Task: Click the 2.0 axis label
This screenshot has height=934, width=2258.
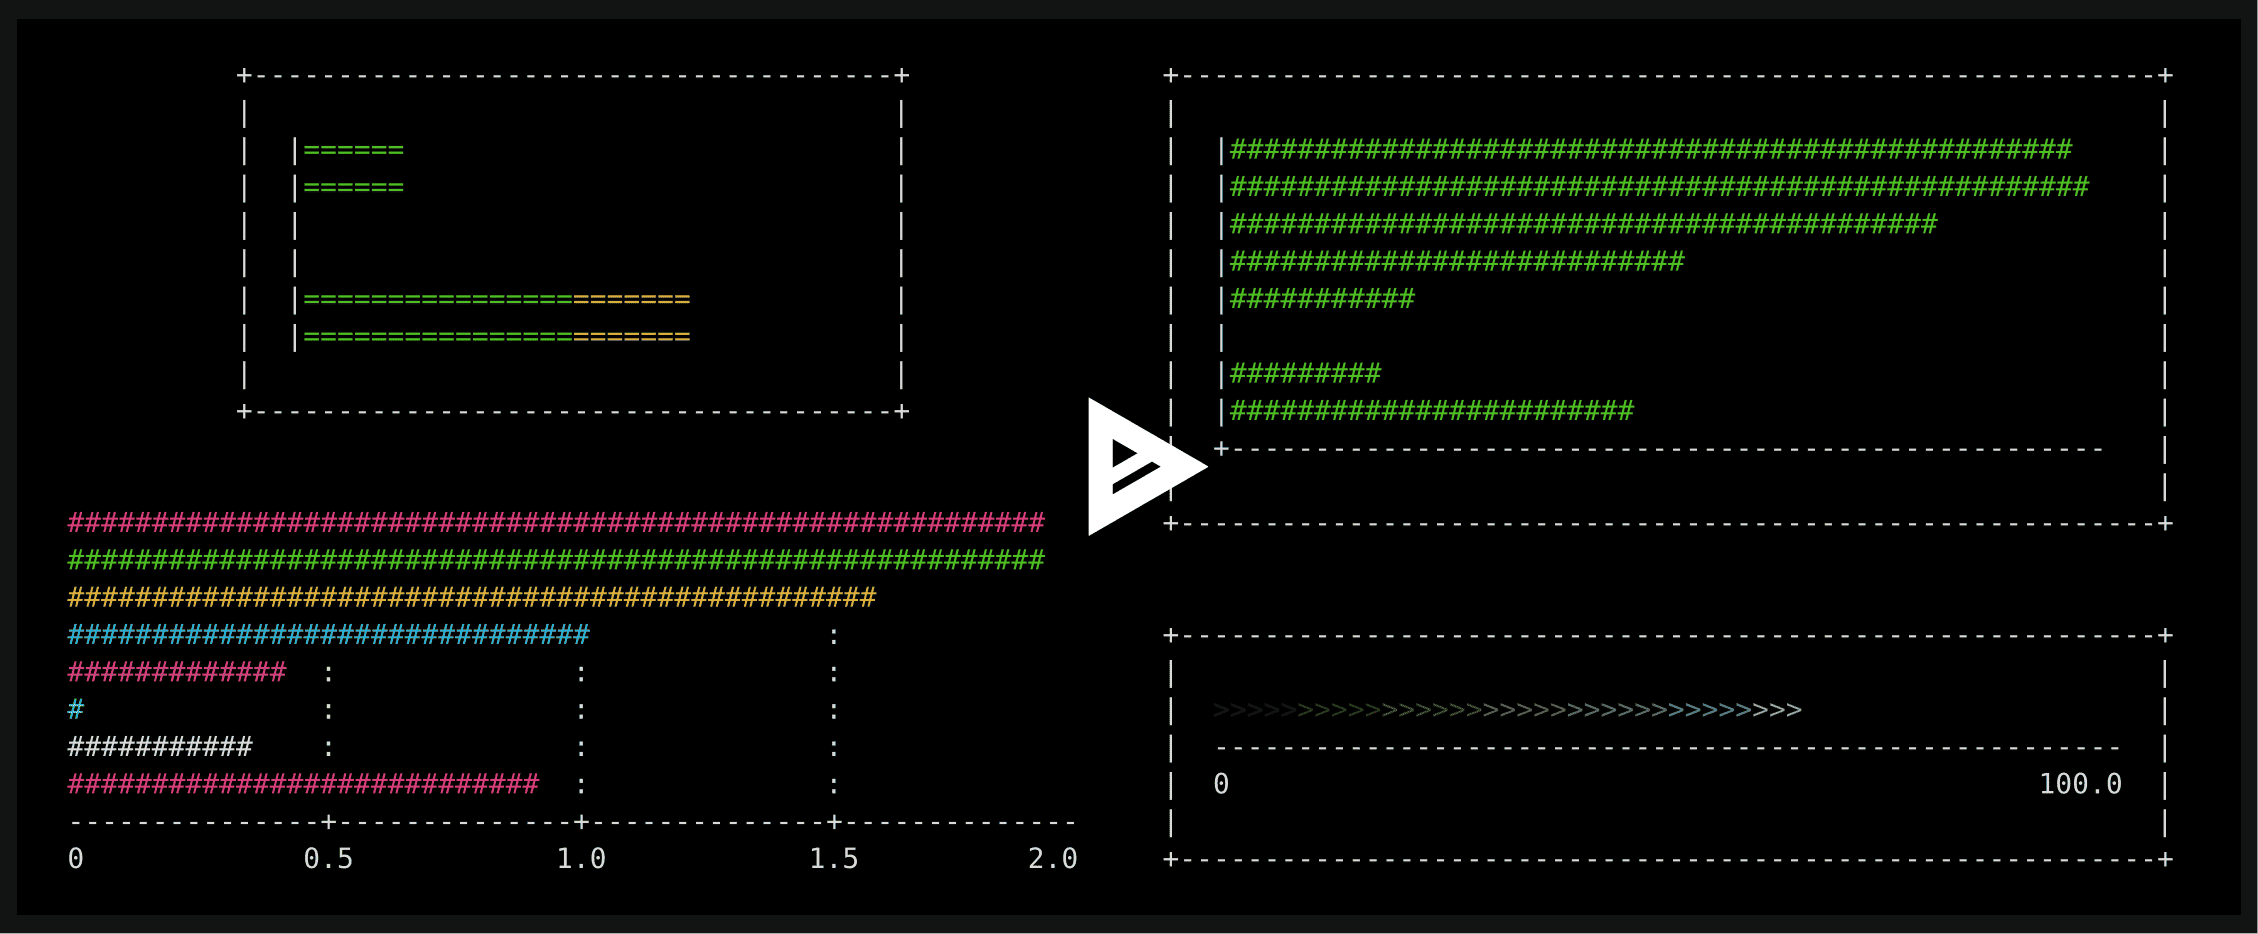Action: pyautogui.click(x=1053, y=859)
